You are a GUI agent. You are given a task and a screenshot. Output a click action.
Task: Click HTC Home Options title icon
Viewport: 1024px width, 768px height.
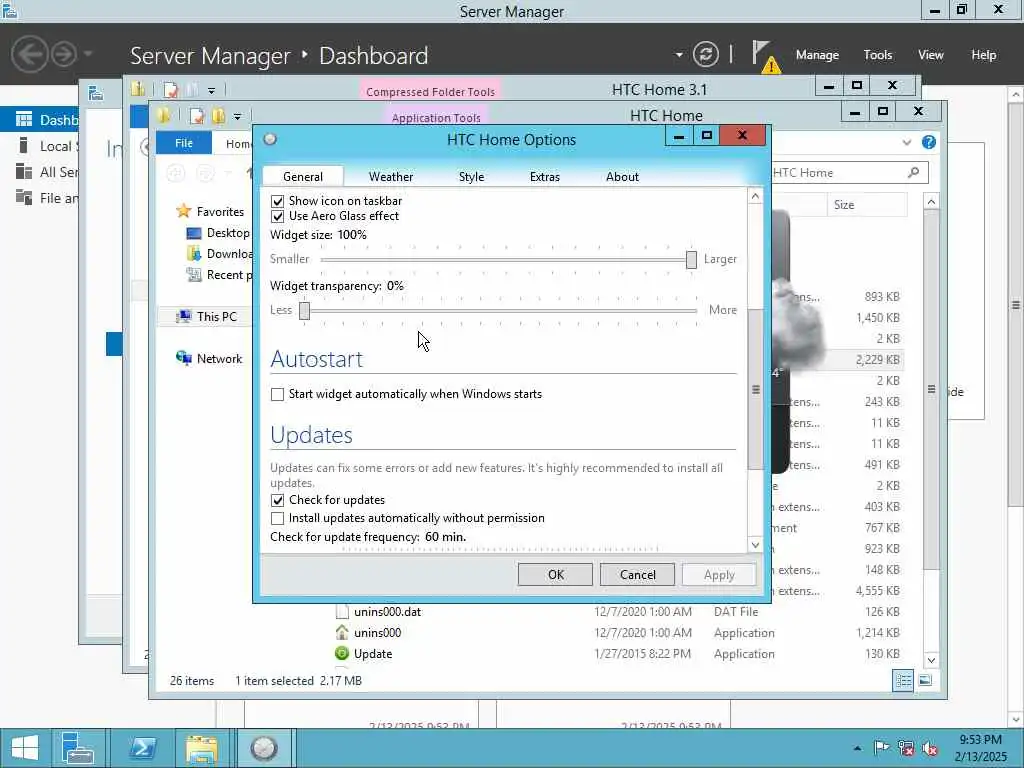pos(270,138)
